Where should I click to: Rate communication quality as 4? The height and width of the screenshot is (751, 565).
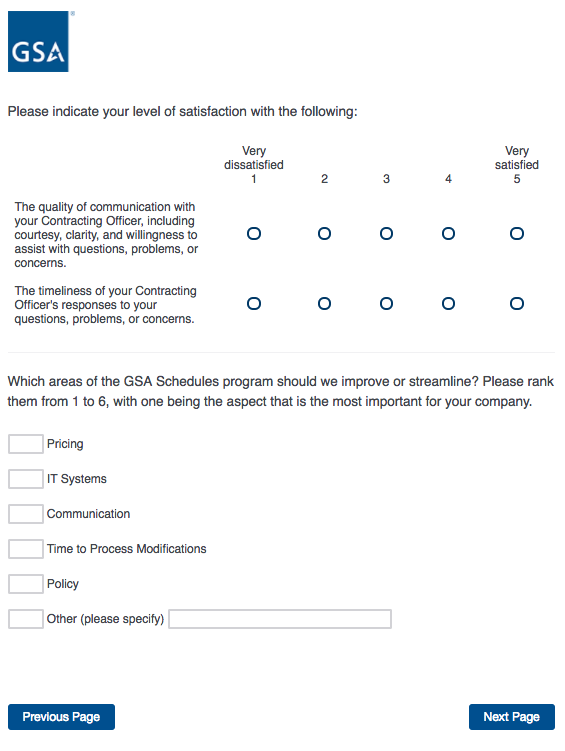coord(448,234)
